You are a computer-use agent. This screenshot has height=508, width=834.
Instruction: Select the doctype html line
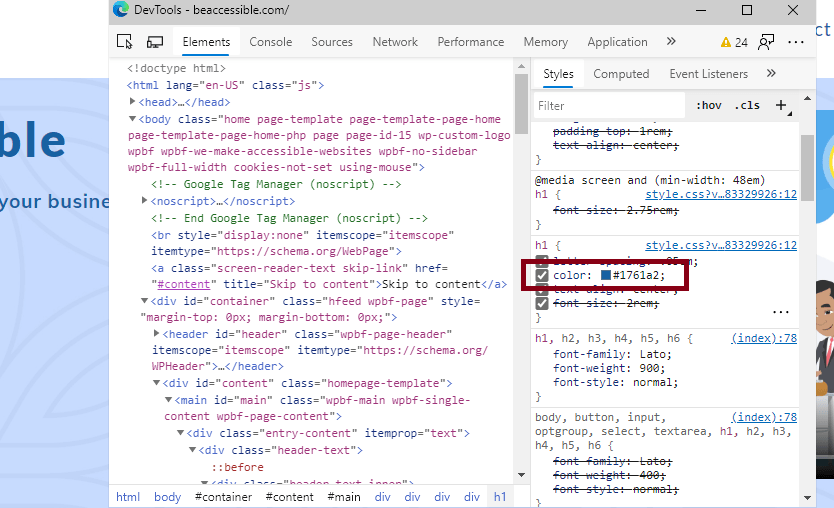[176, 68]
